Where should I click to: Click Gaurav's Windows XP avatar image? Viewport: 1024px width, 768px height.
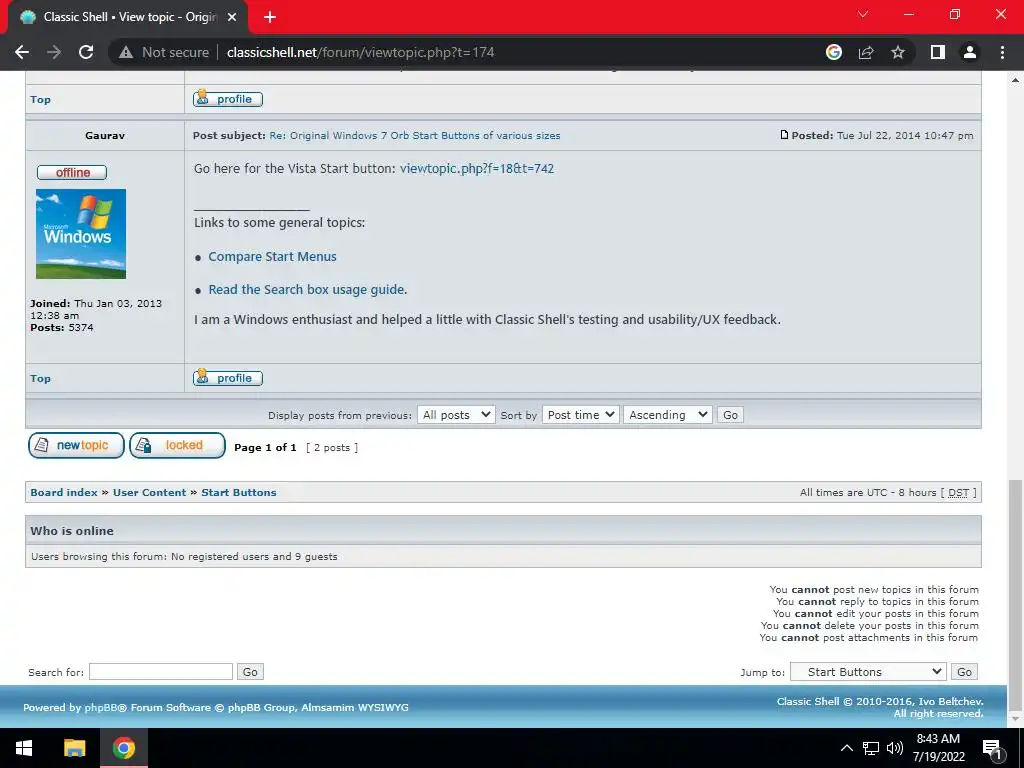[x=81, y=234]
